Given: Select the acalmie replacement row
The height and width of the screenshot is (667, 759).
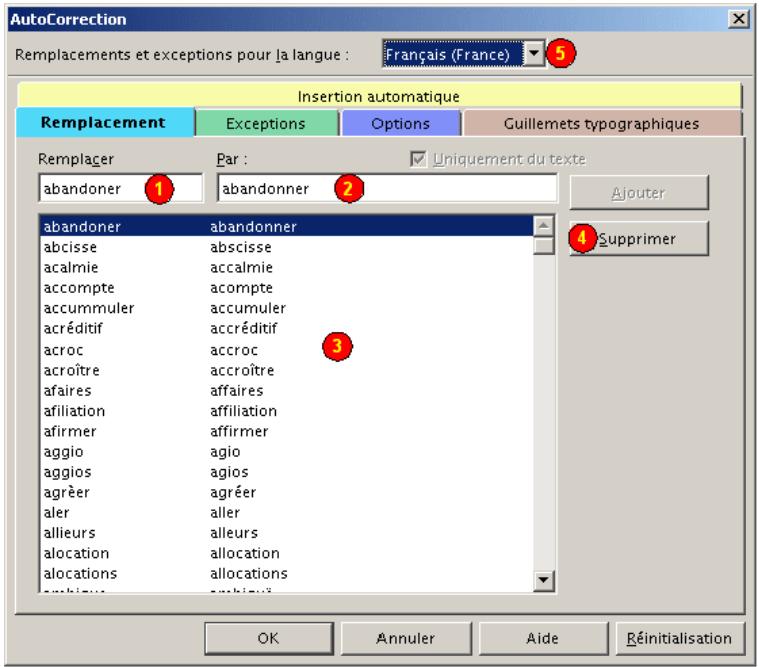Looking at the screenshot, I should point(287,267).
